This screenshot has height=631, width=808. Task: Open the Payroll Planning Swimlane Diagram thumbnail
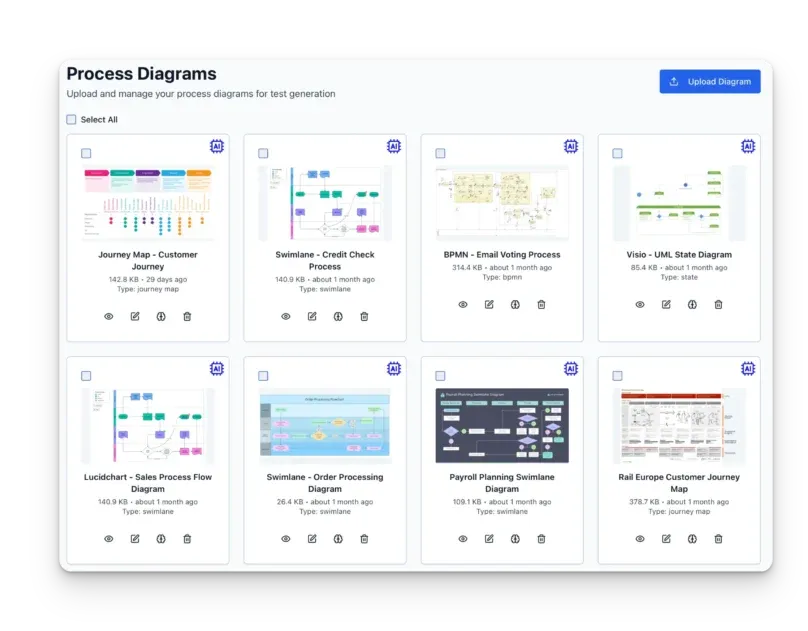502,425
